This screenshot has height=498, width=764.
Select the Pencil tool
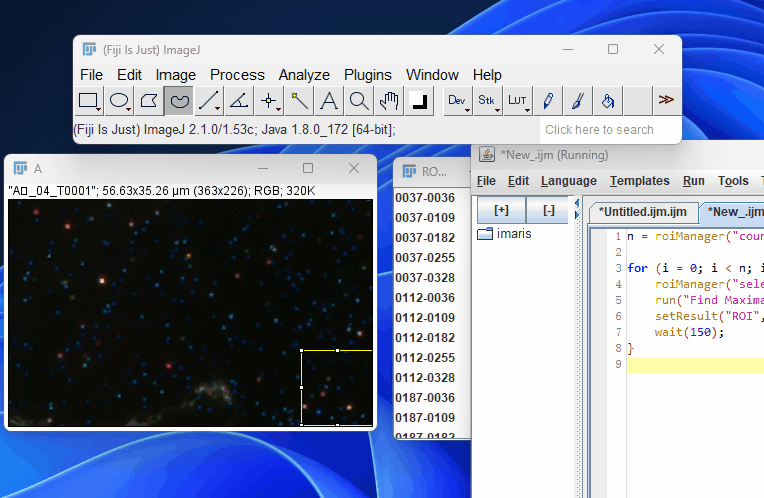pos(548,101)
